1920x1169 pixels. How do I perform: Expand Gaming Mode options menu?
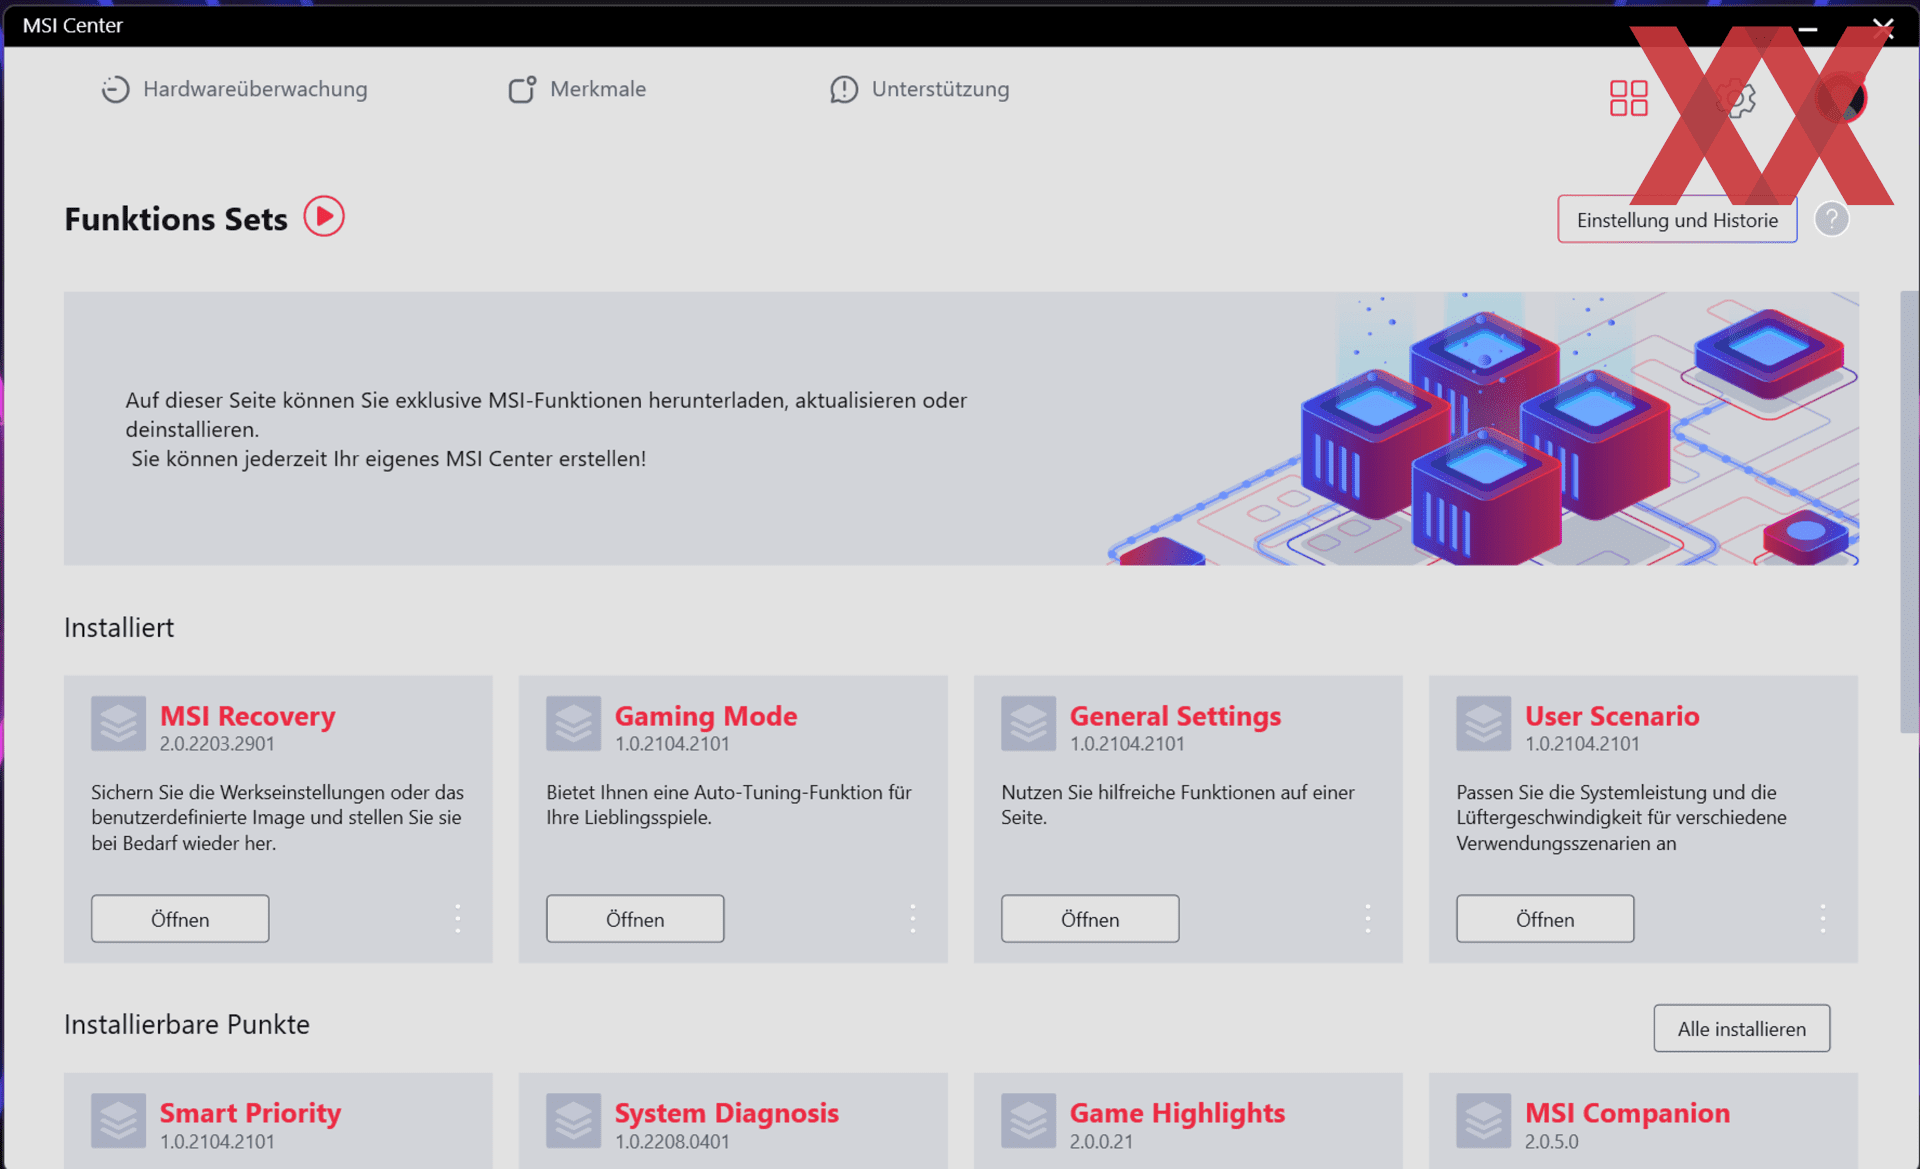[x=913, y=918]
